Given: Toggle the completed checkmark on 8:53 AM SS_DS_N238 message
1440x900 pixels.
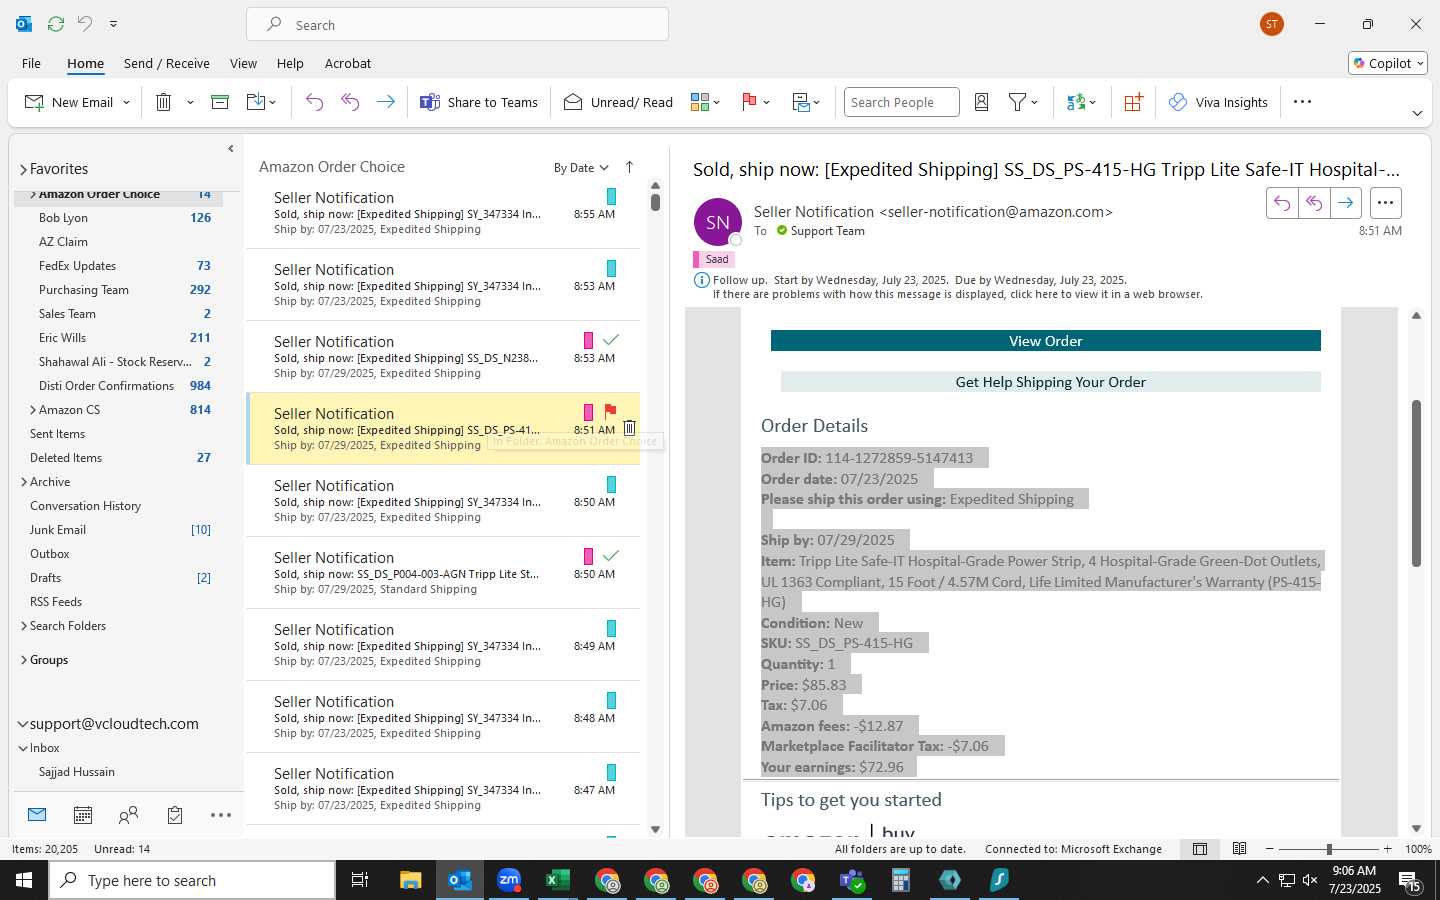Looking at the screenshot, I should [611, 340].
